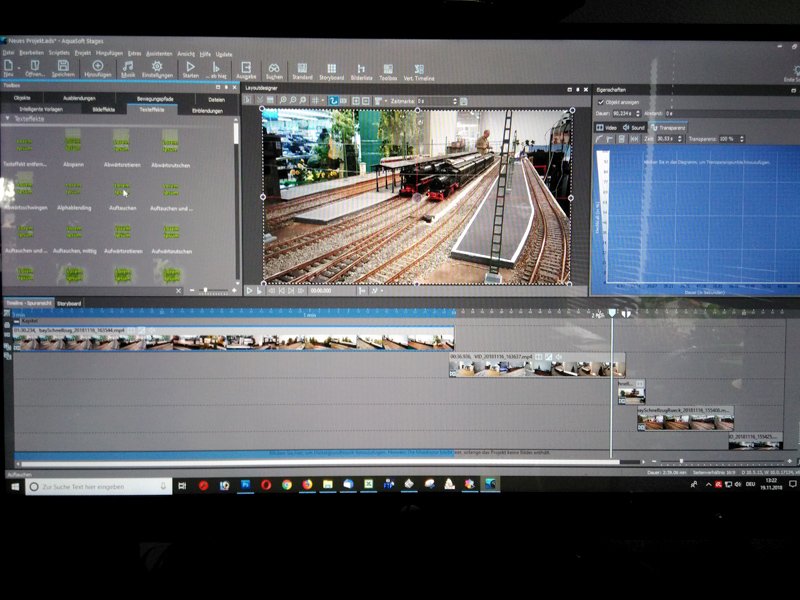This screenshot has height=600, width=800.
Task: Open the grid options dropdown in Layoutdesigner
Action: (322, 101)
